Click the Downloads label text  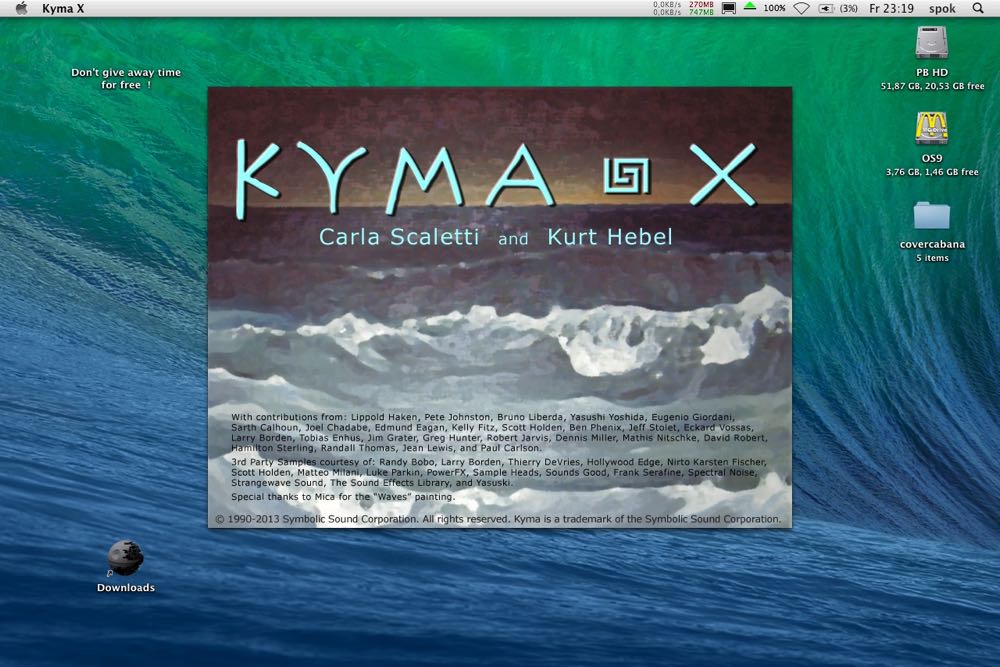pos(126,588)
